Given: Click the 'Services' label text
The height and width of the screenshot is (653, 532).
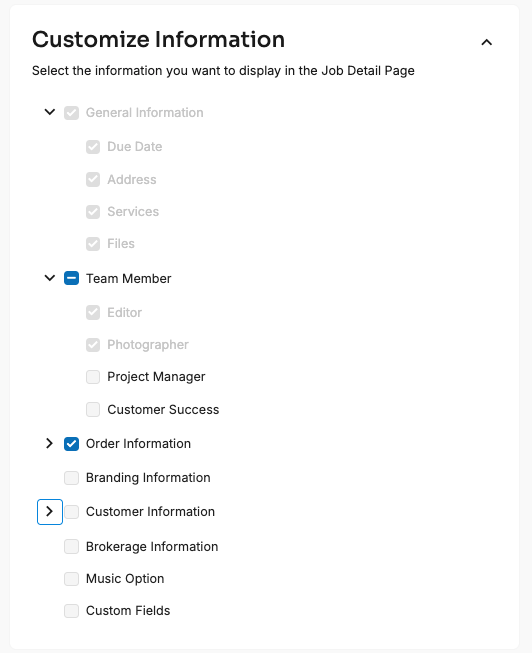Looking at the screenshot, I should [x=133, y=212].
